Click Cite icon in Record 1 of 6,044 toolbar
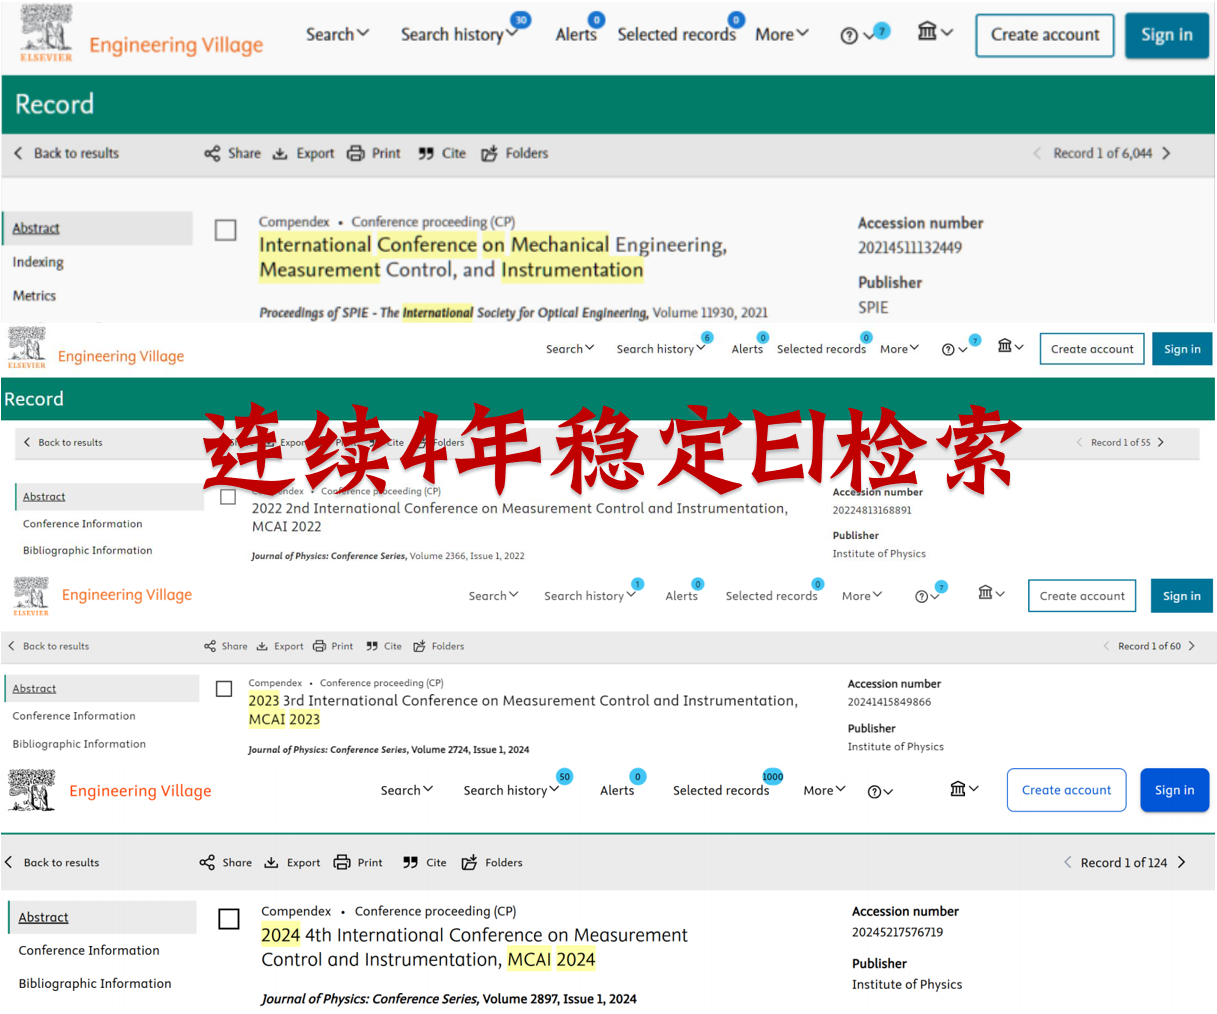Viewport: 1217px width, 1014px height. coord(426,153)
